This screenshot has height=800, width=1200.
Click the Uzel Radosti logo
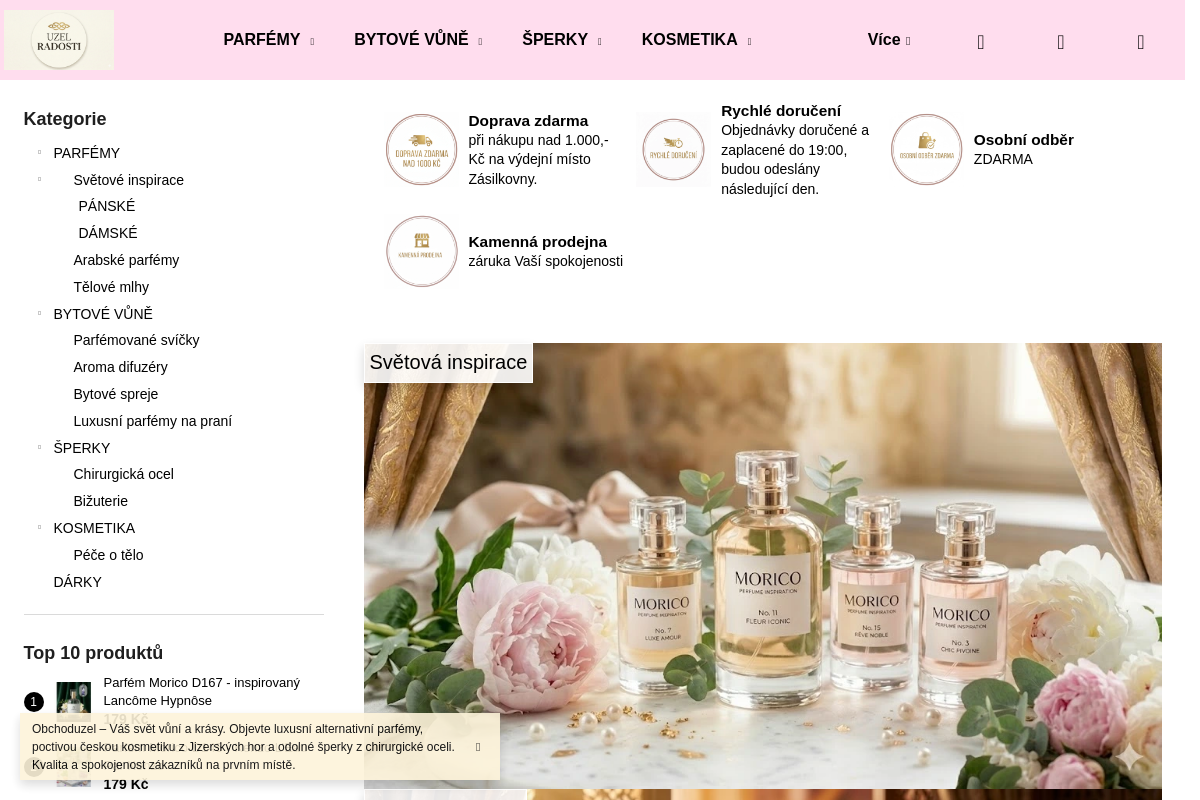[59, 40]
